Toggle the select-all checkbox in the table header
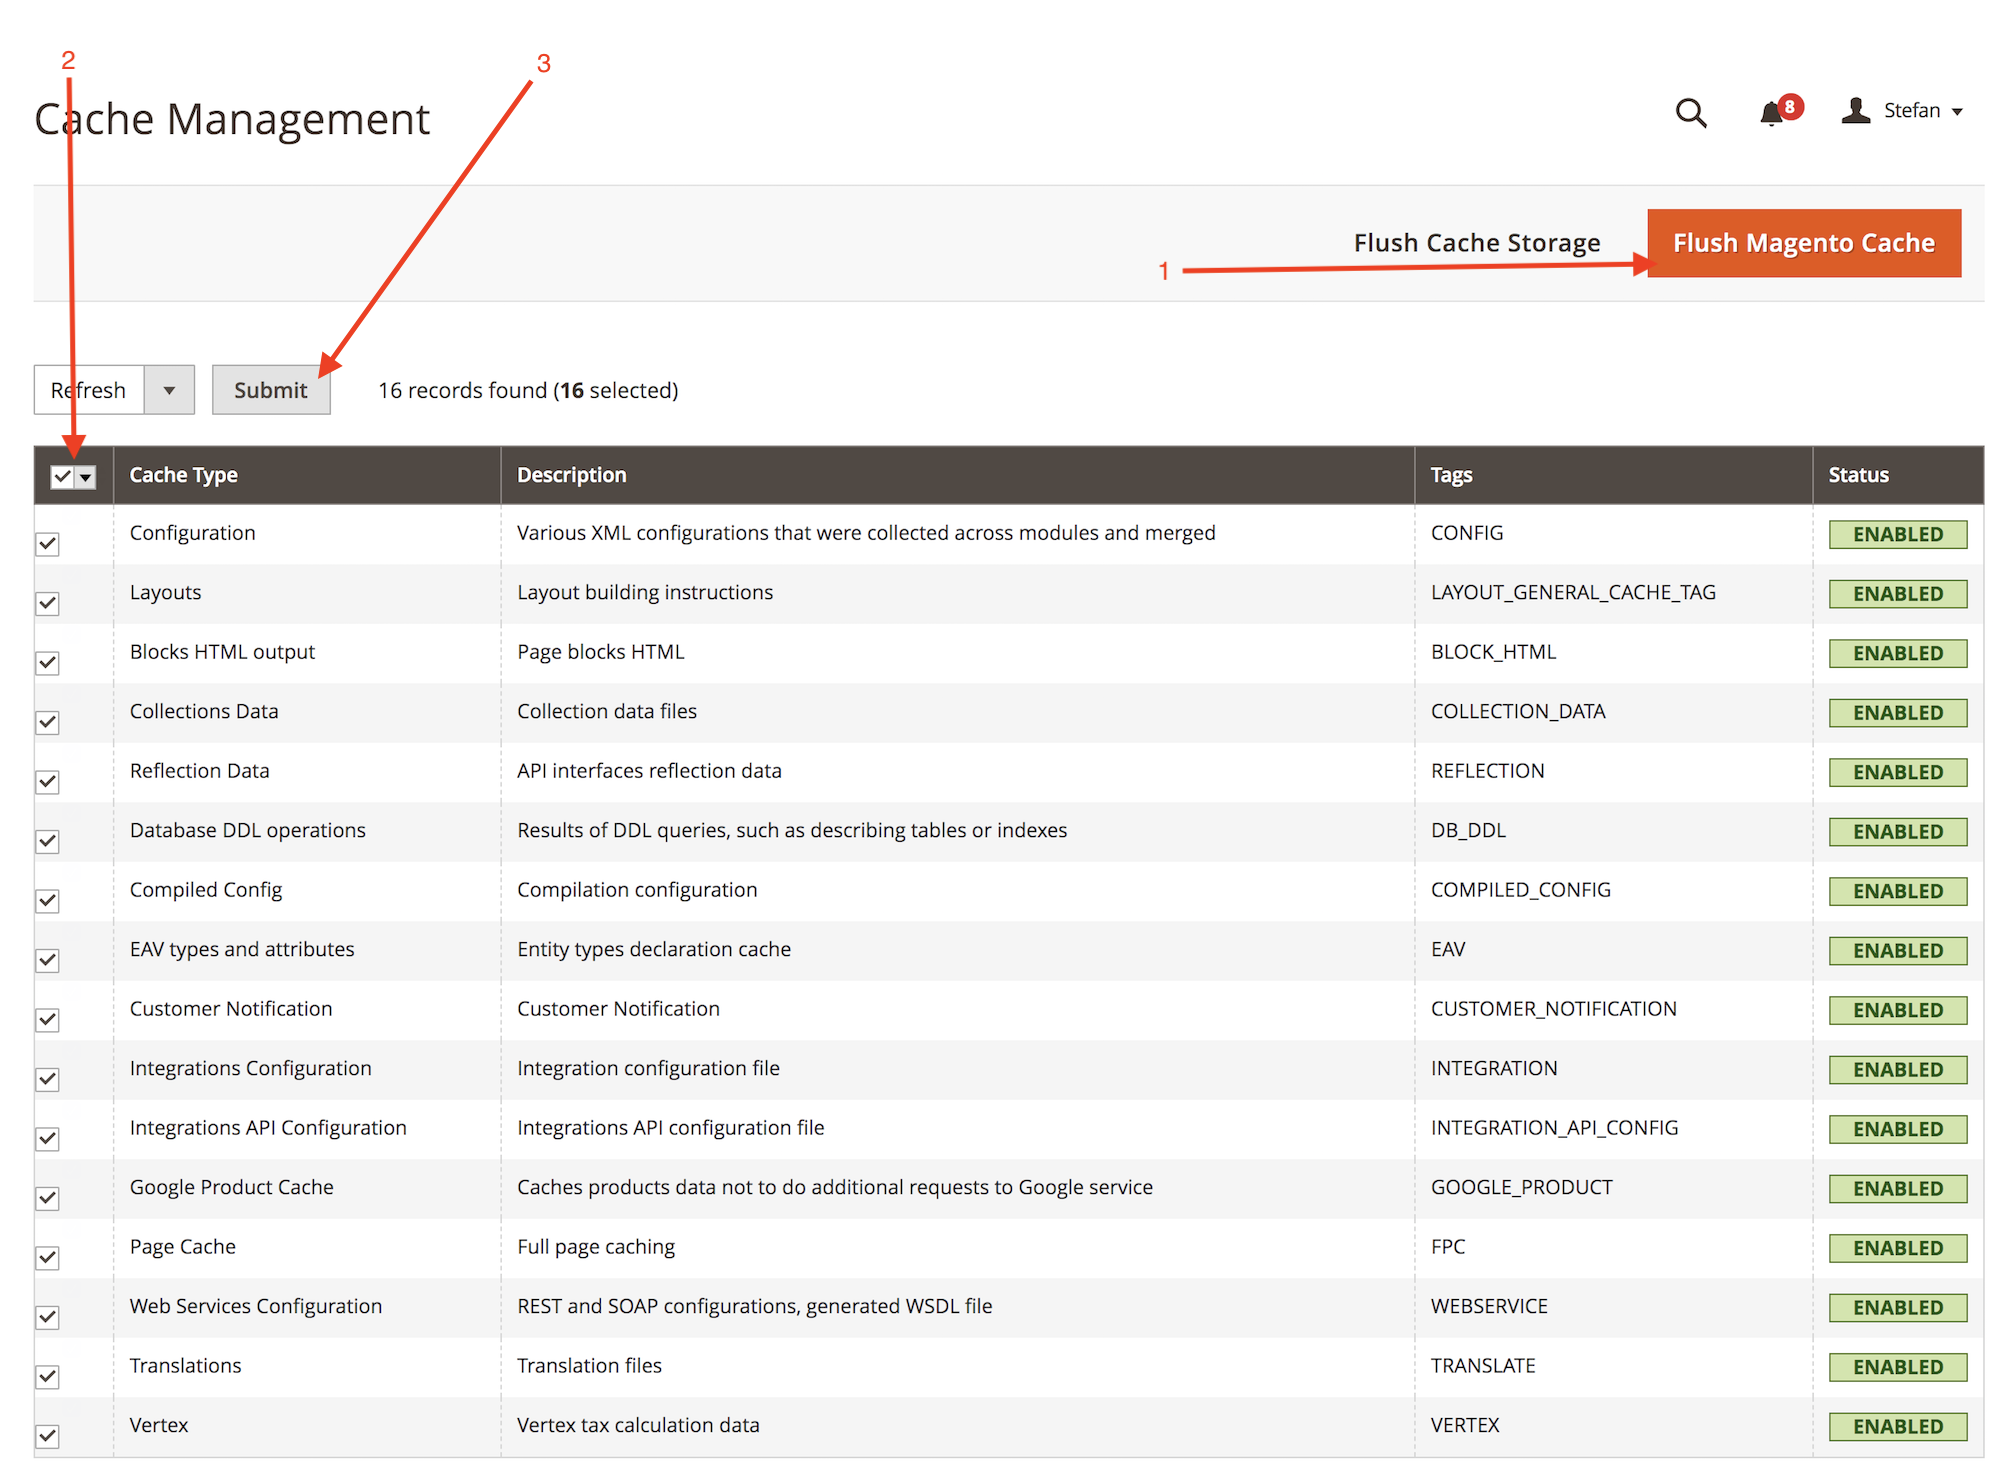Viewport: 2000px width, 1475px height. click(x=62, y=477)
